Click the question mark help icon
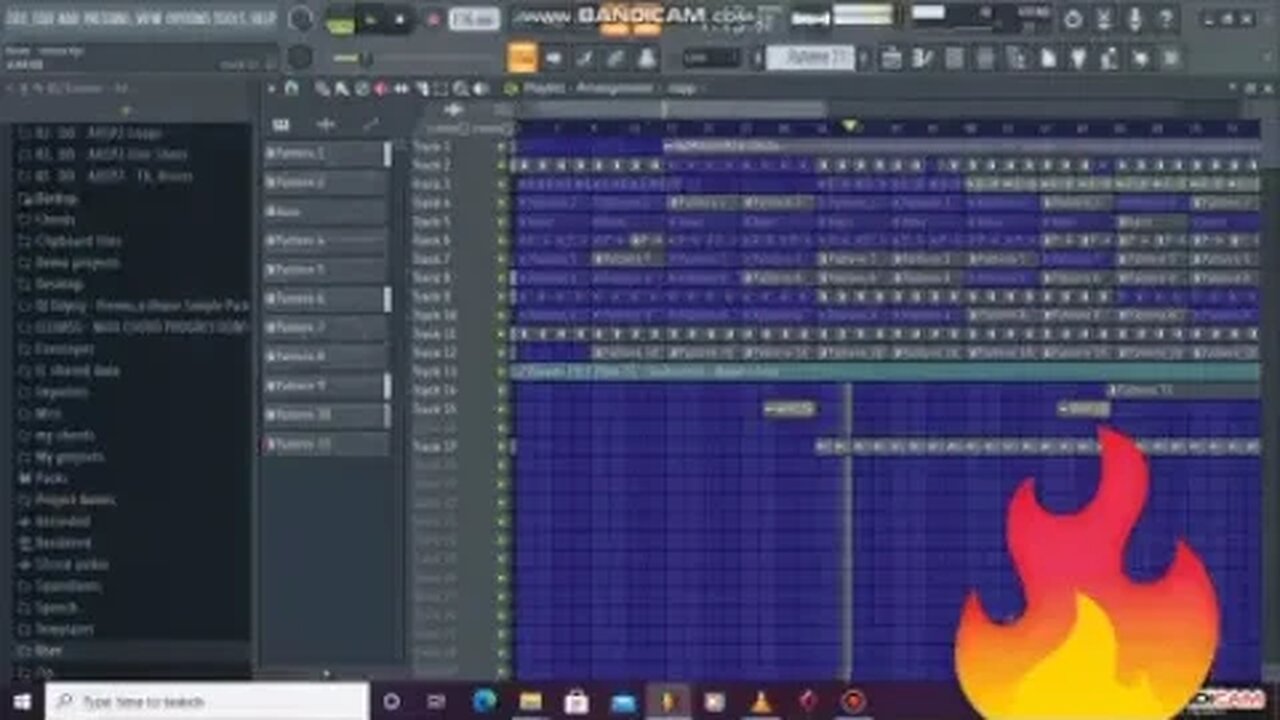This screenshot has width=1280, height=720. pos(1165,19)
